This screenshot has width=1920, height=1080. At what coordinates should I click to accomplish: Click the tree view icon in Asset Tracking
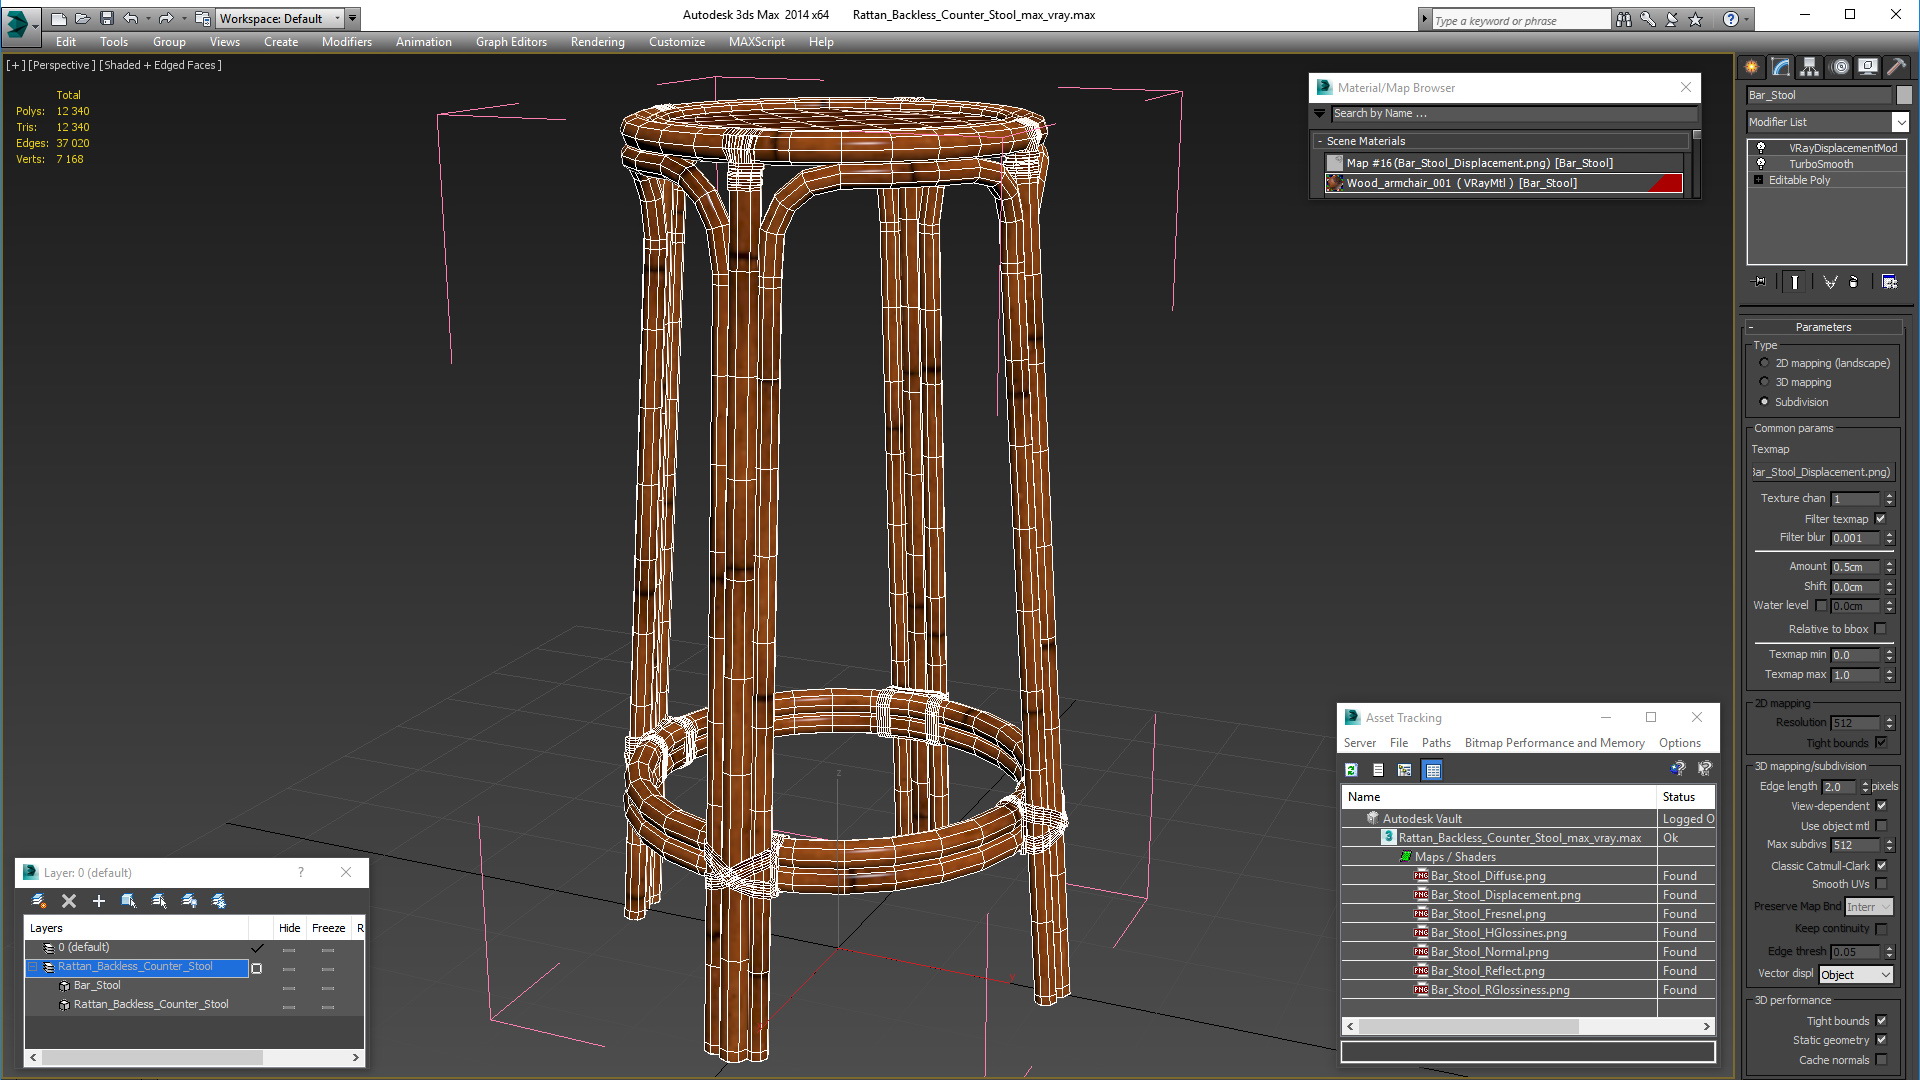click(1405, 770)
